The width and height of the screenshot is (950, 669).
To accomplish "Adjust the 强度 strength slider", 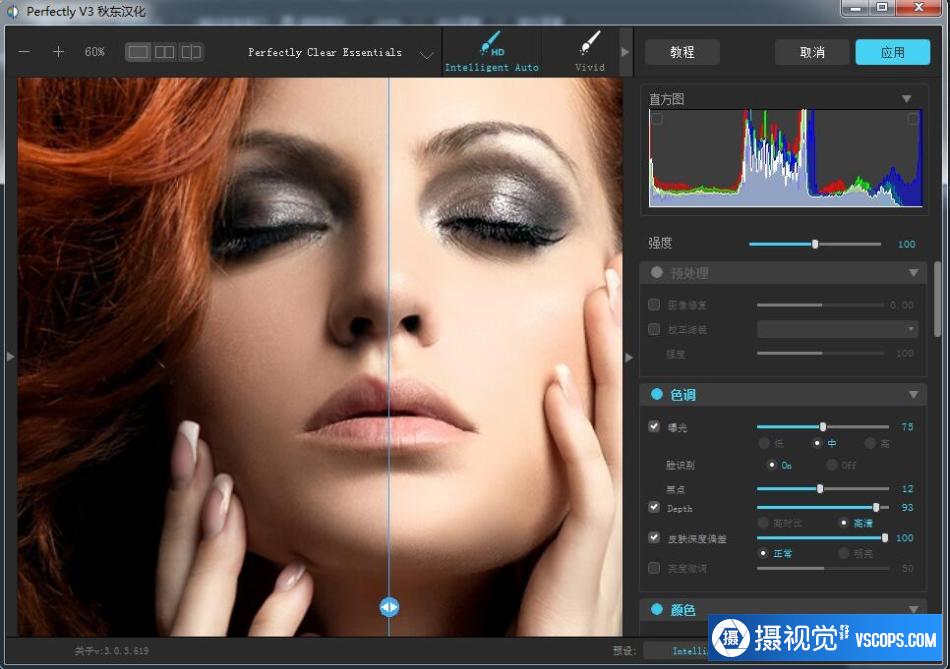I will tap(815, 244).
